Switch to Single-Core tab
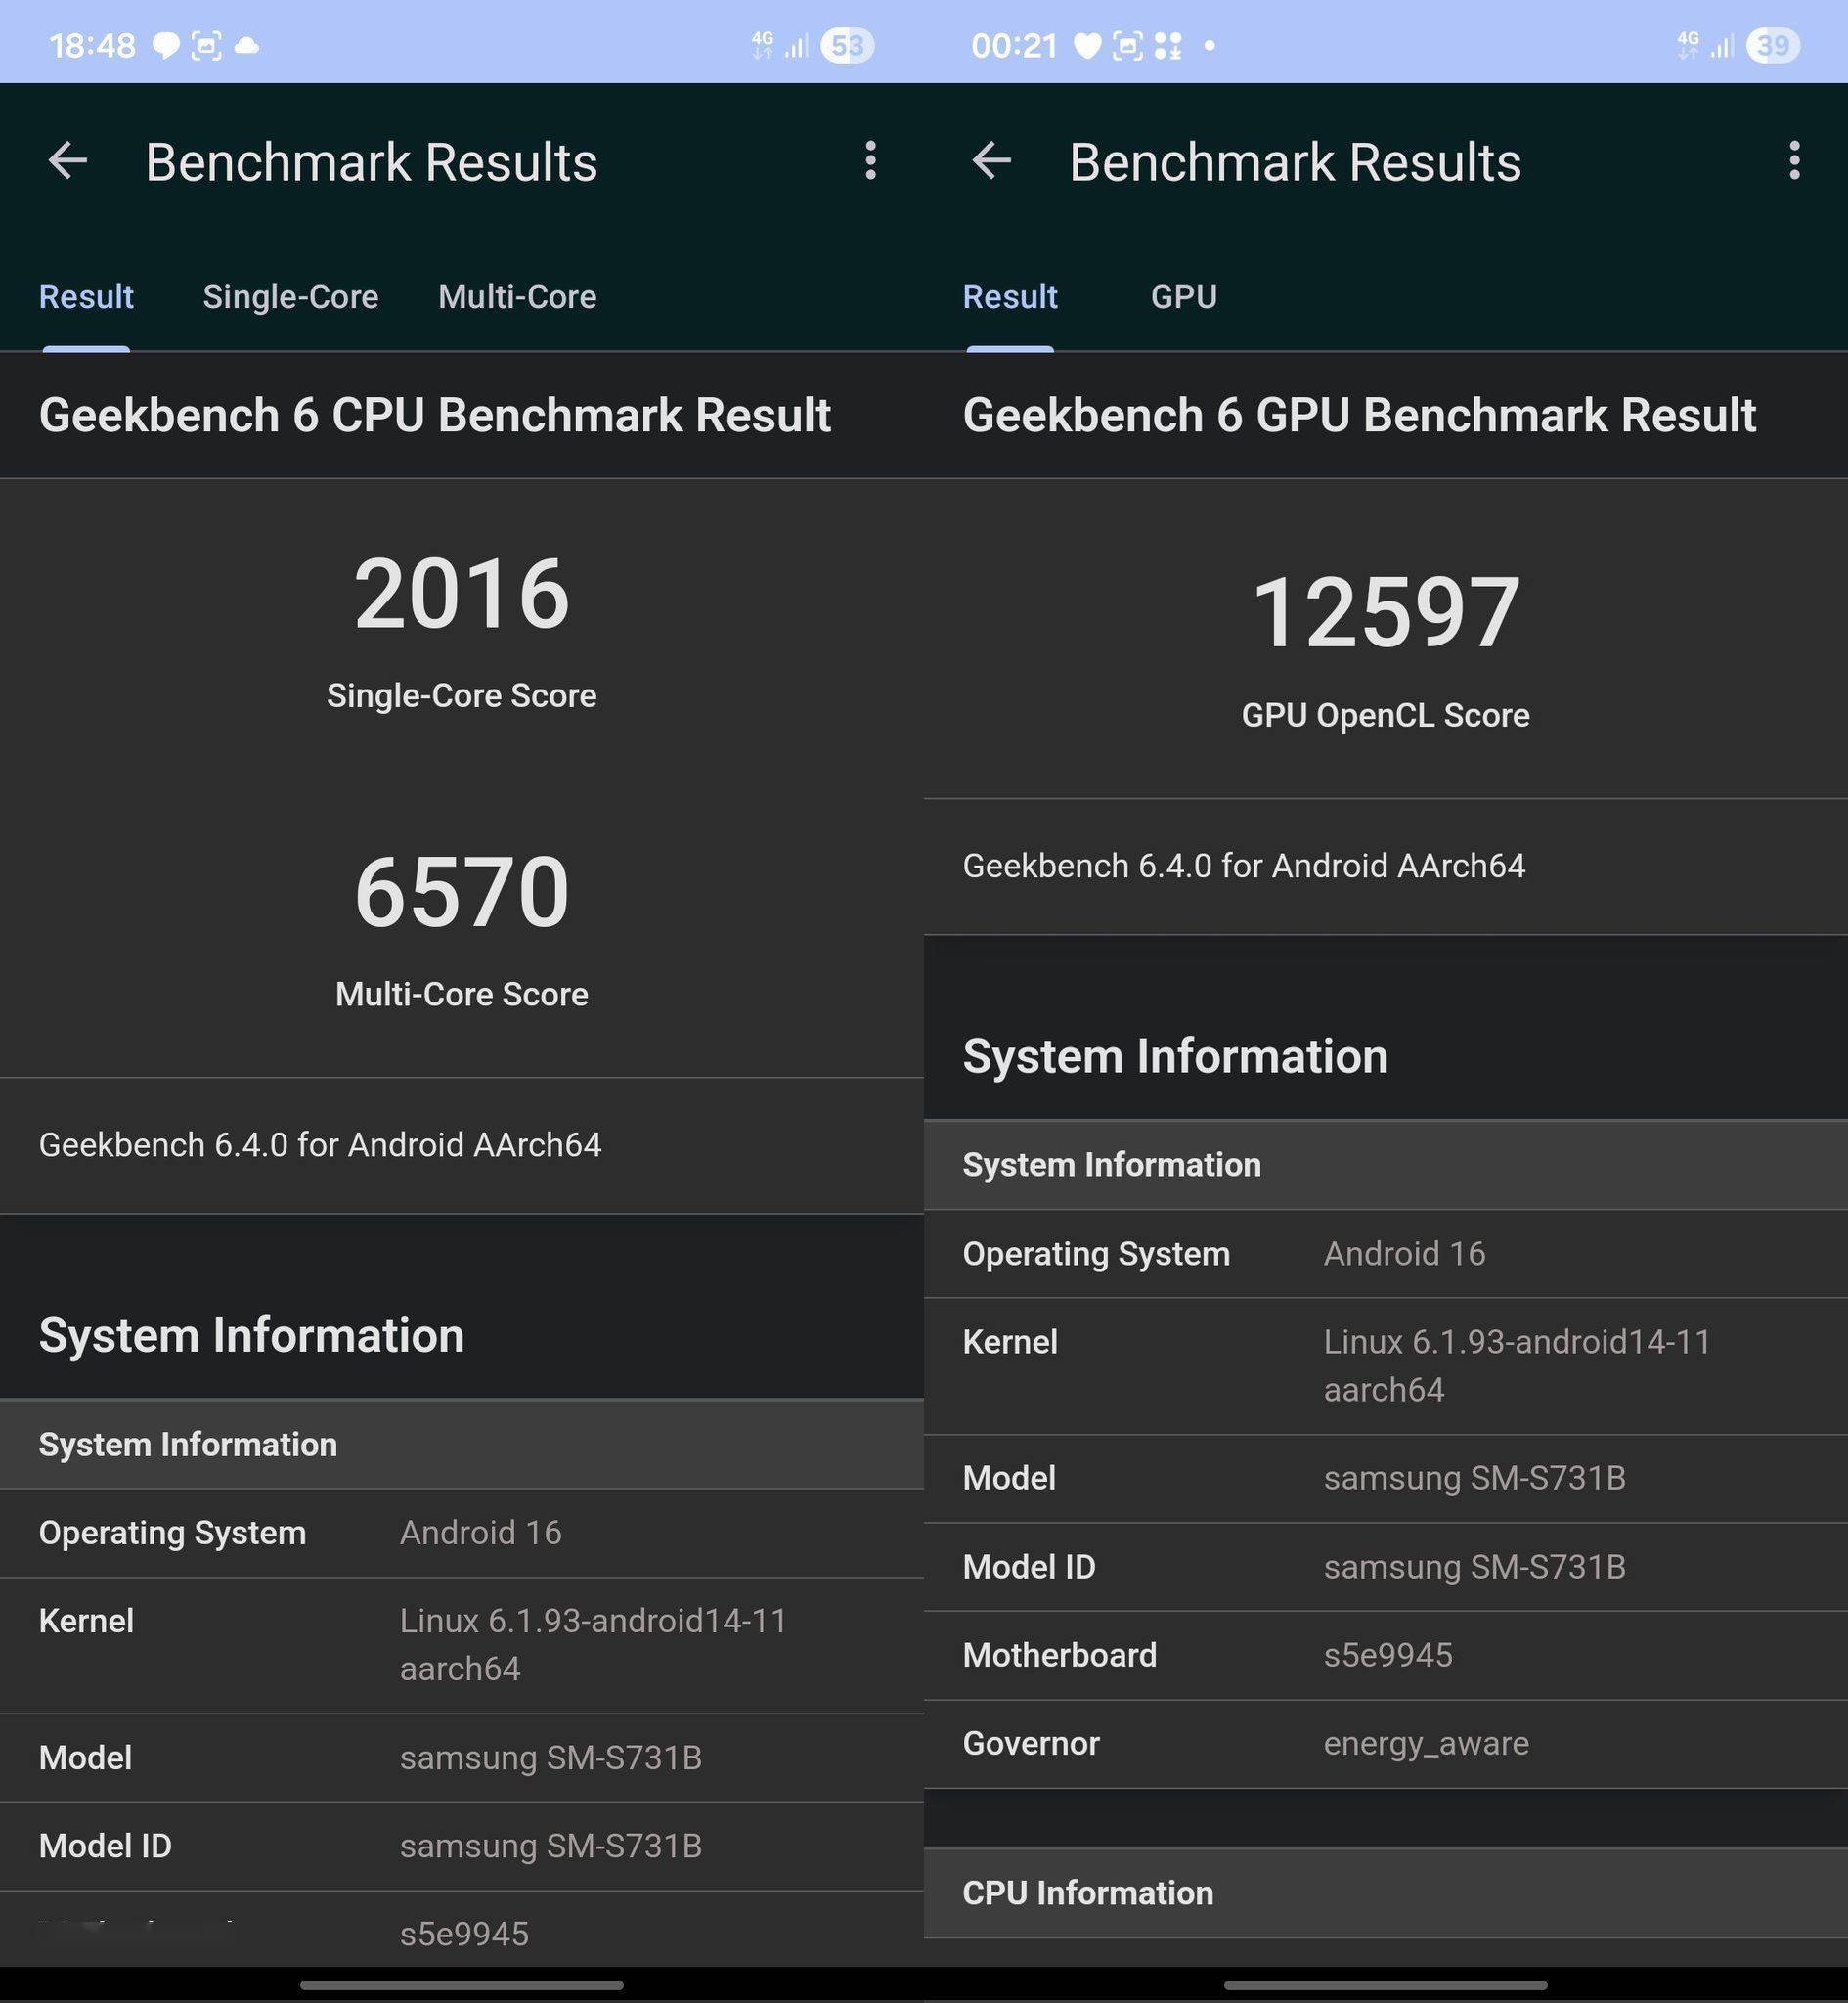Screen dimensions: 1848x2003 (x=291, y=297)
